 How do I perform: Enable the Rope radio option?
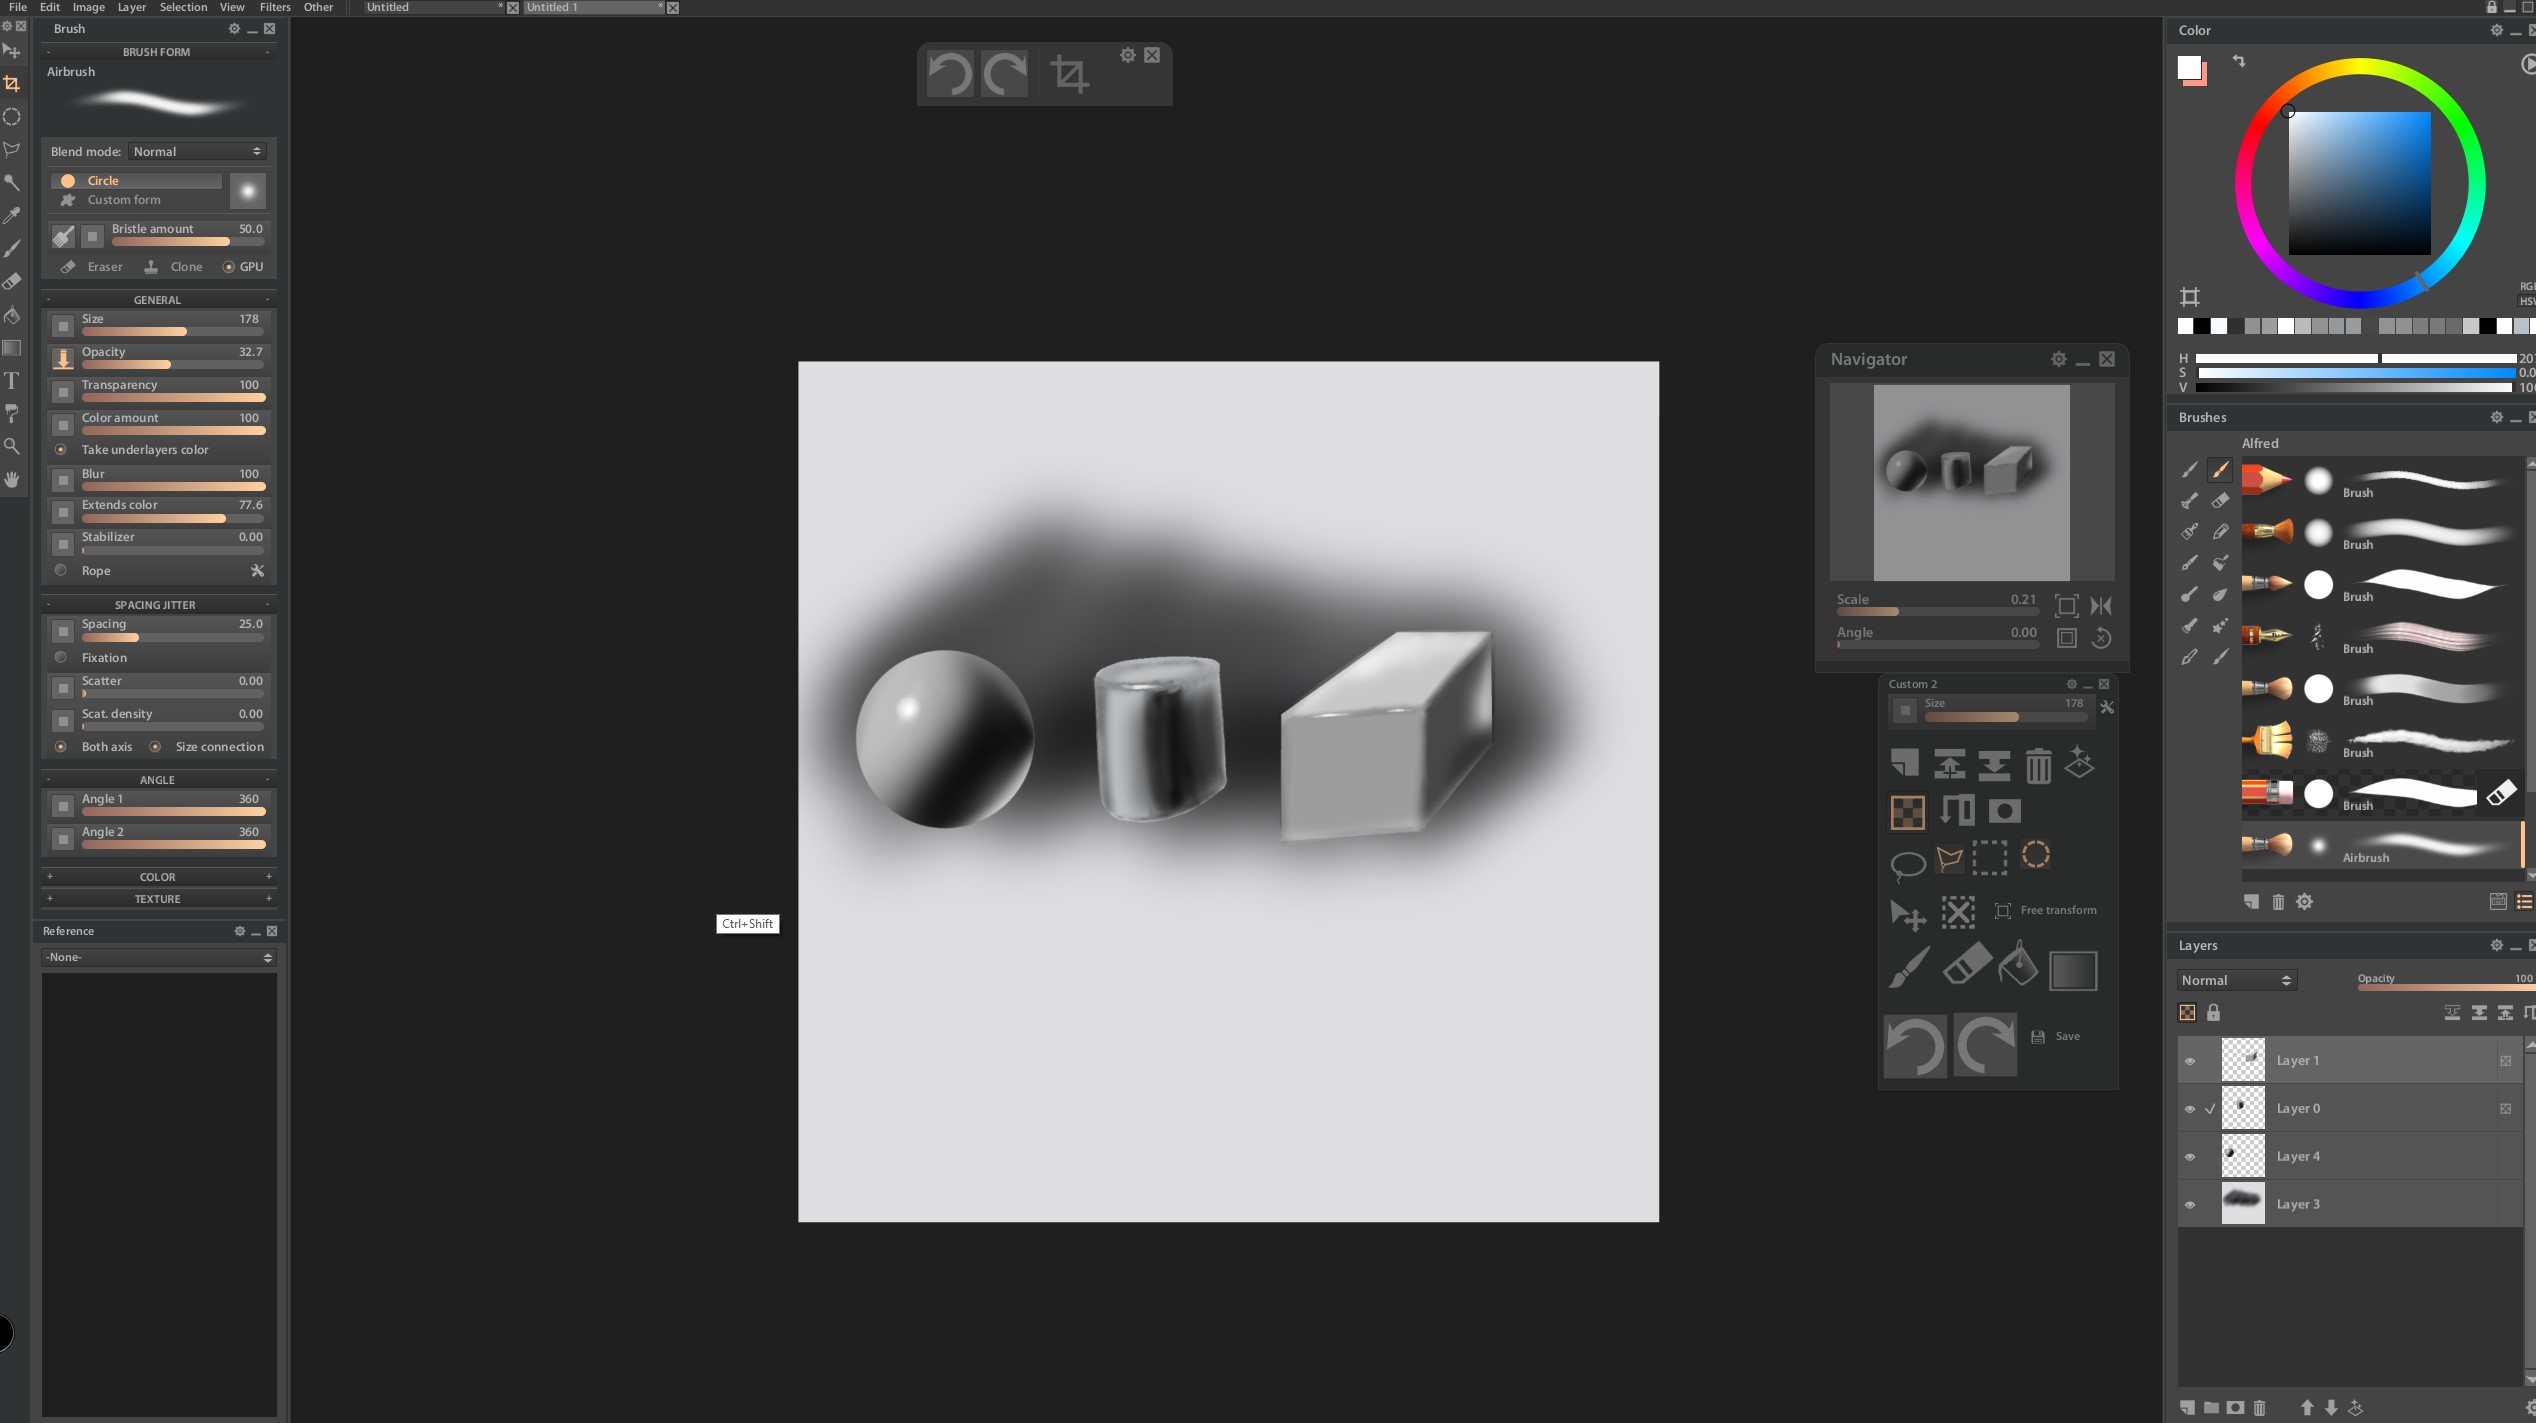coord(61,571)
